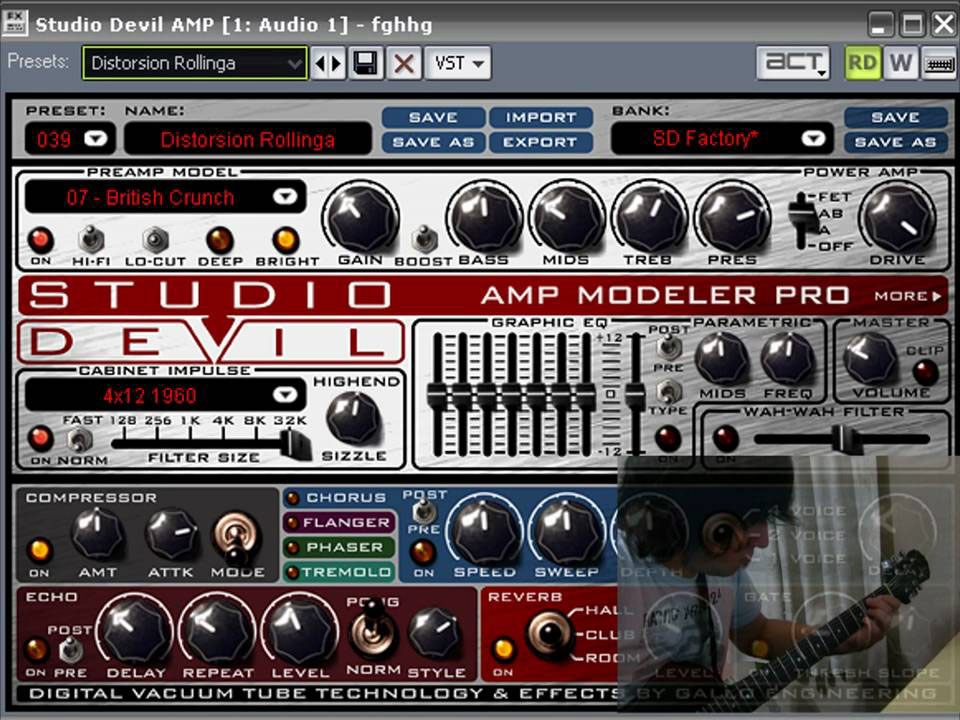Click the preset name field Distorsion Rollinga
Screen dimensions: 960x720
pos(247,139)
